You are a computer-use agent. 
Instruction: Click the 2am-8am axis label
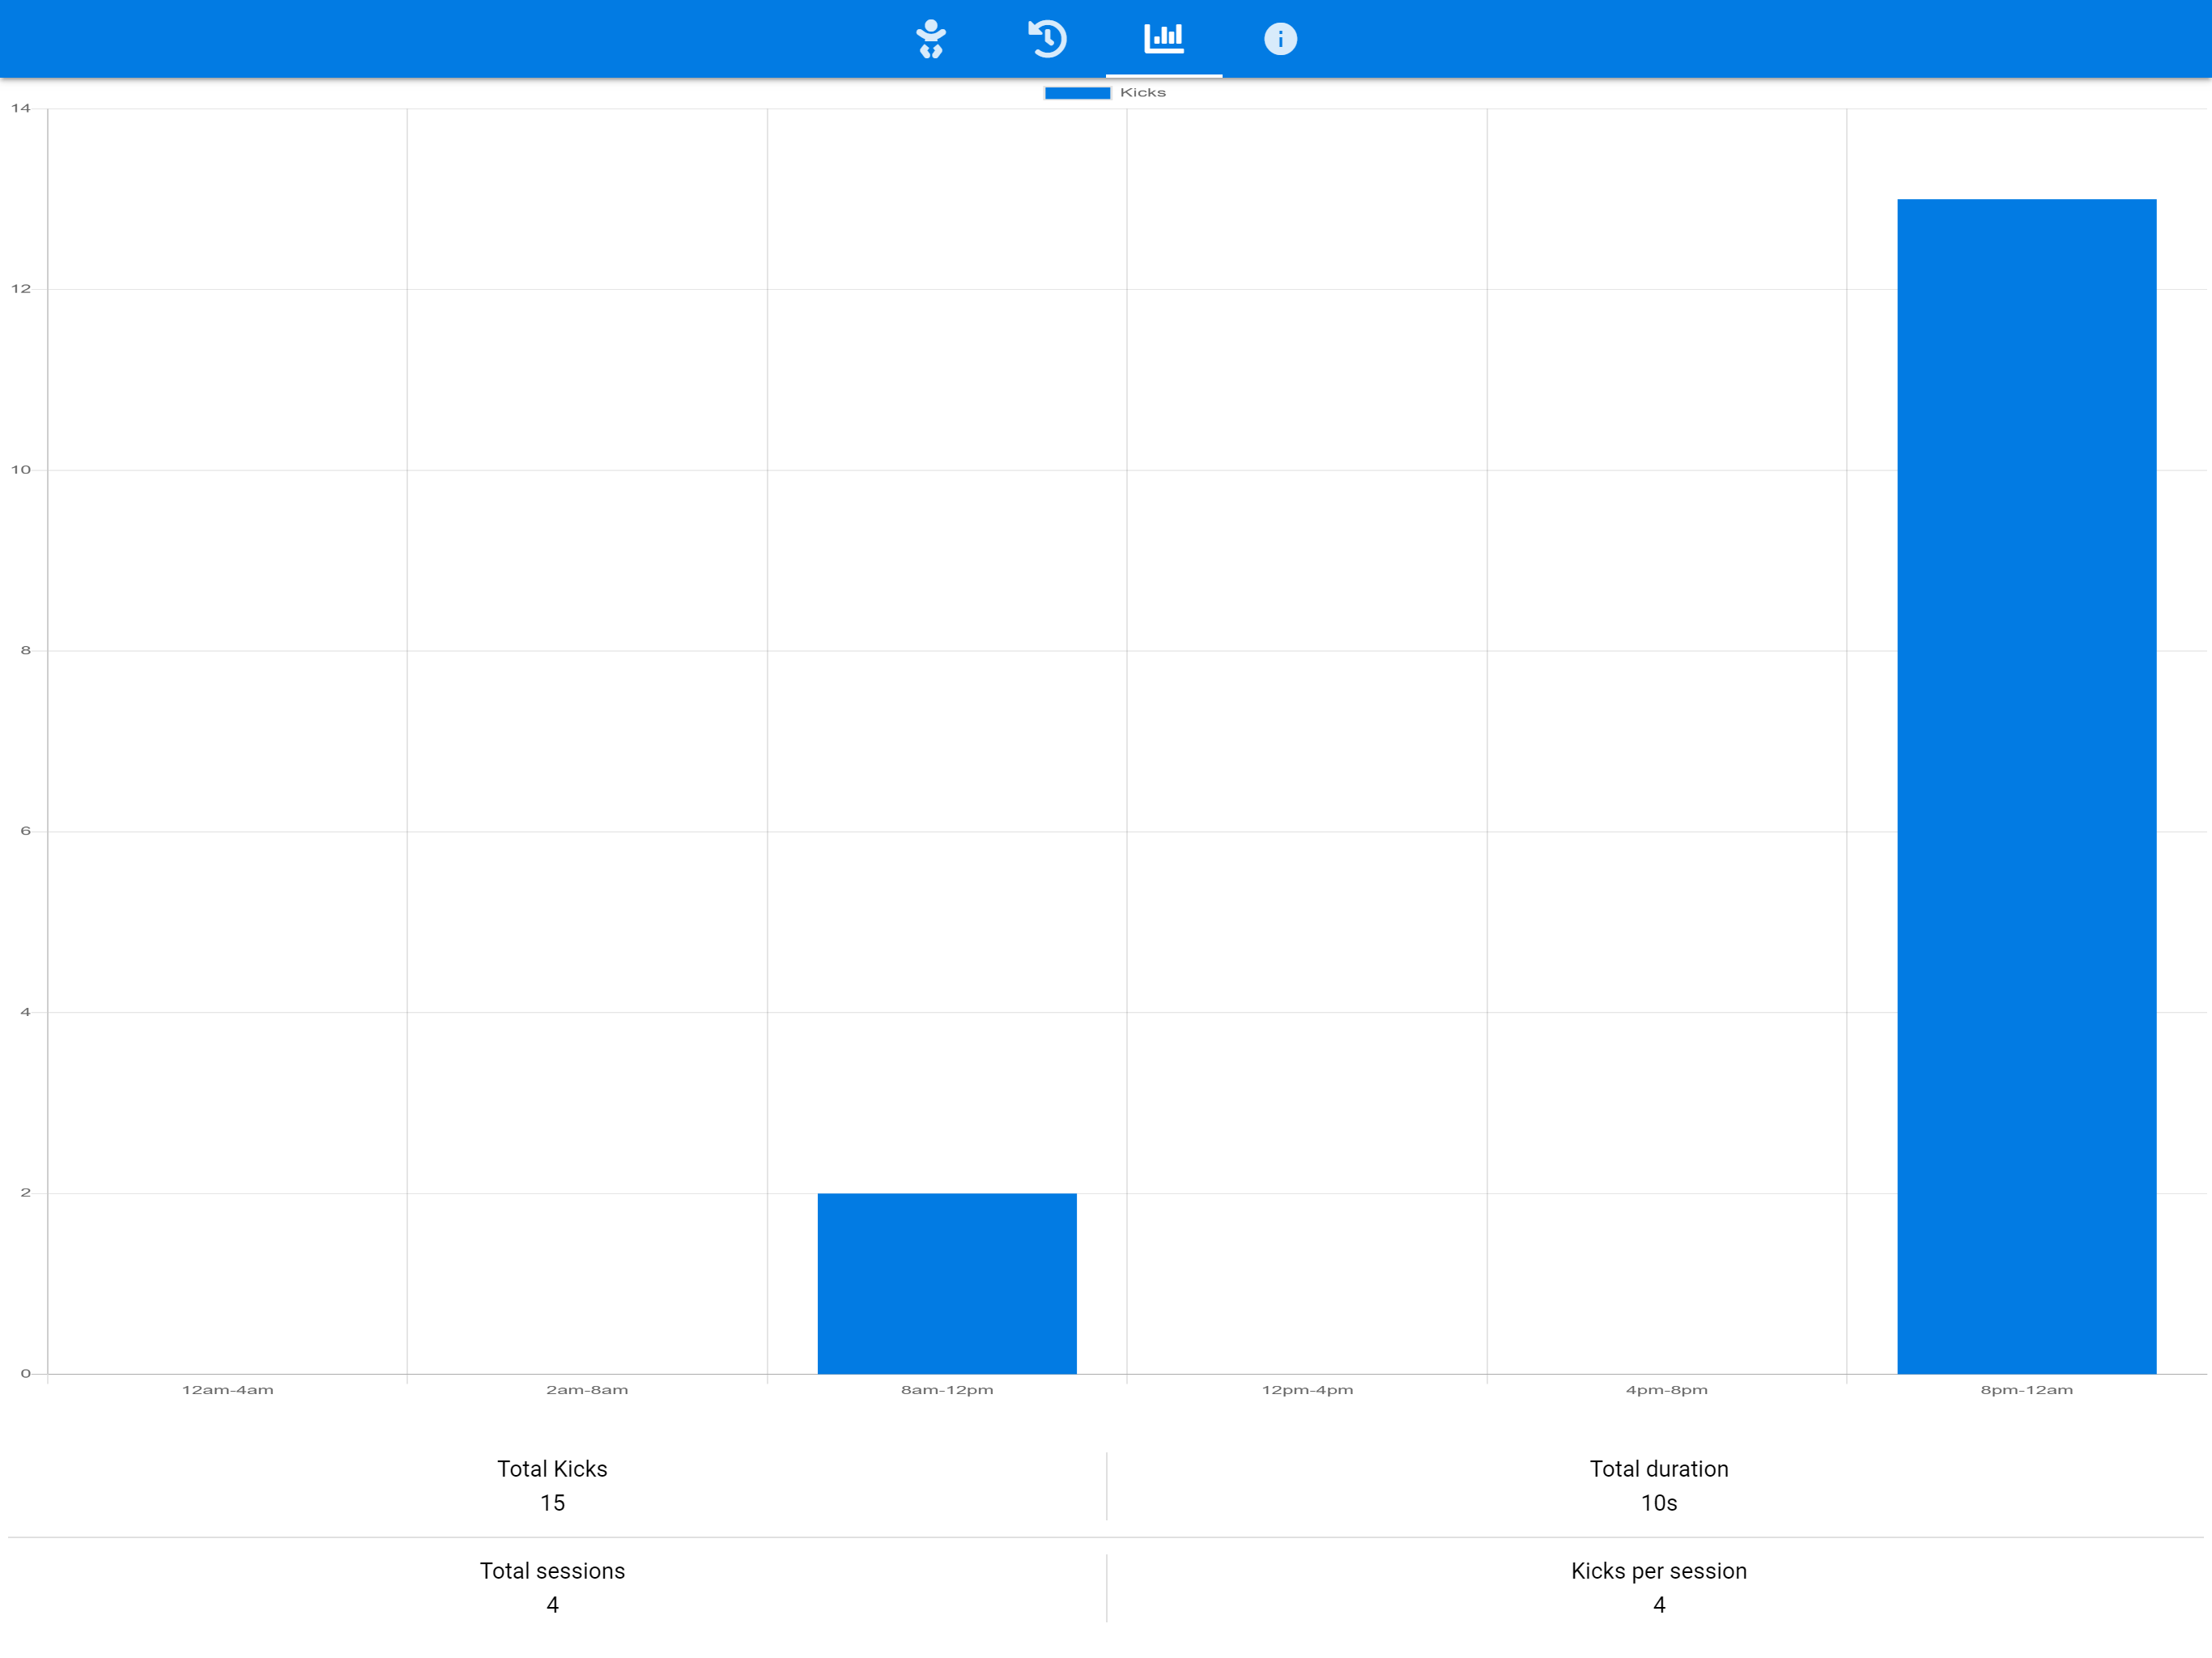[587, 1390]
